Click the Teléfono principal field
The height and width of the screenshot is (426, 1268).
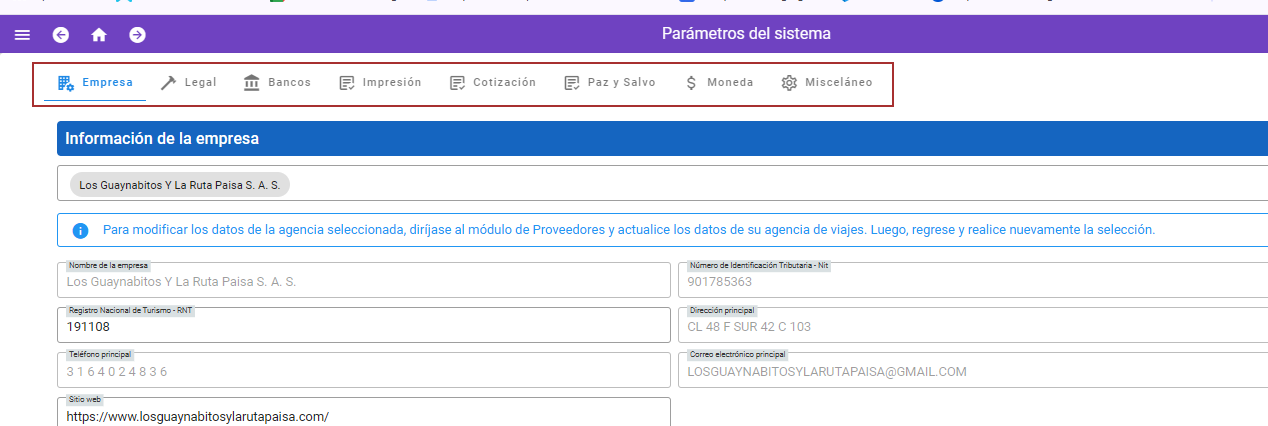pos(364,372)
